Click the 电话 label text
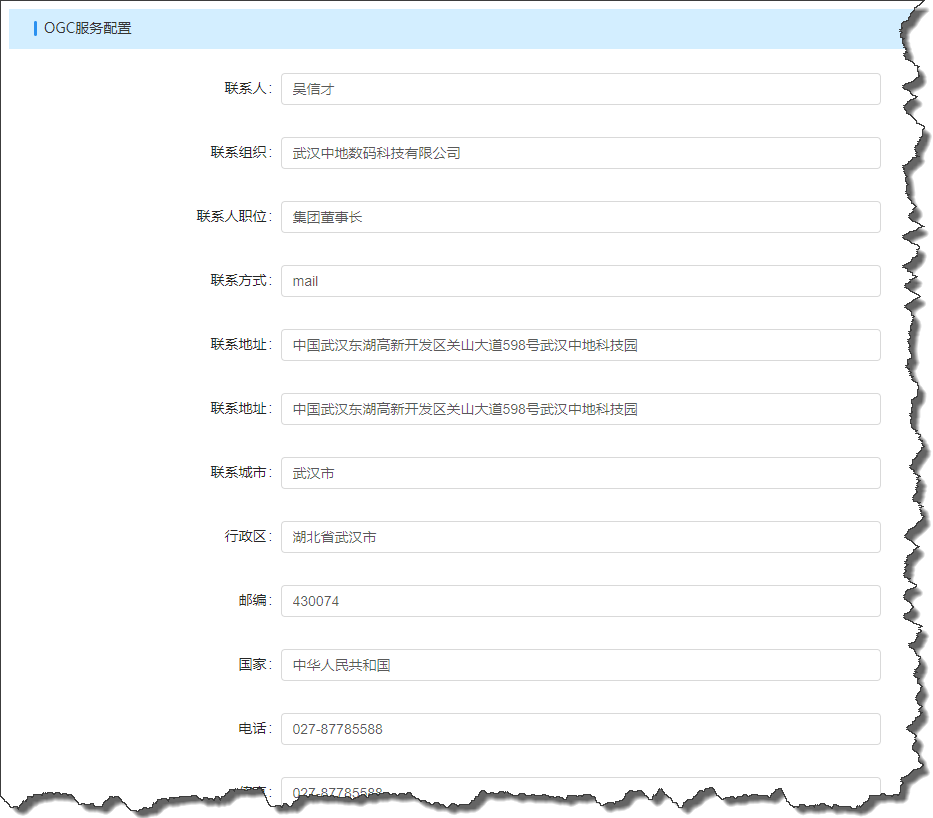 (x=253, y=729)
